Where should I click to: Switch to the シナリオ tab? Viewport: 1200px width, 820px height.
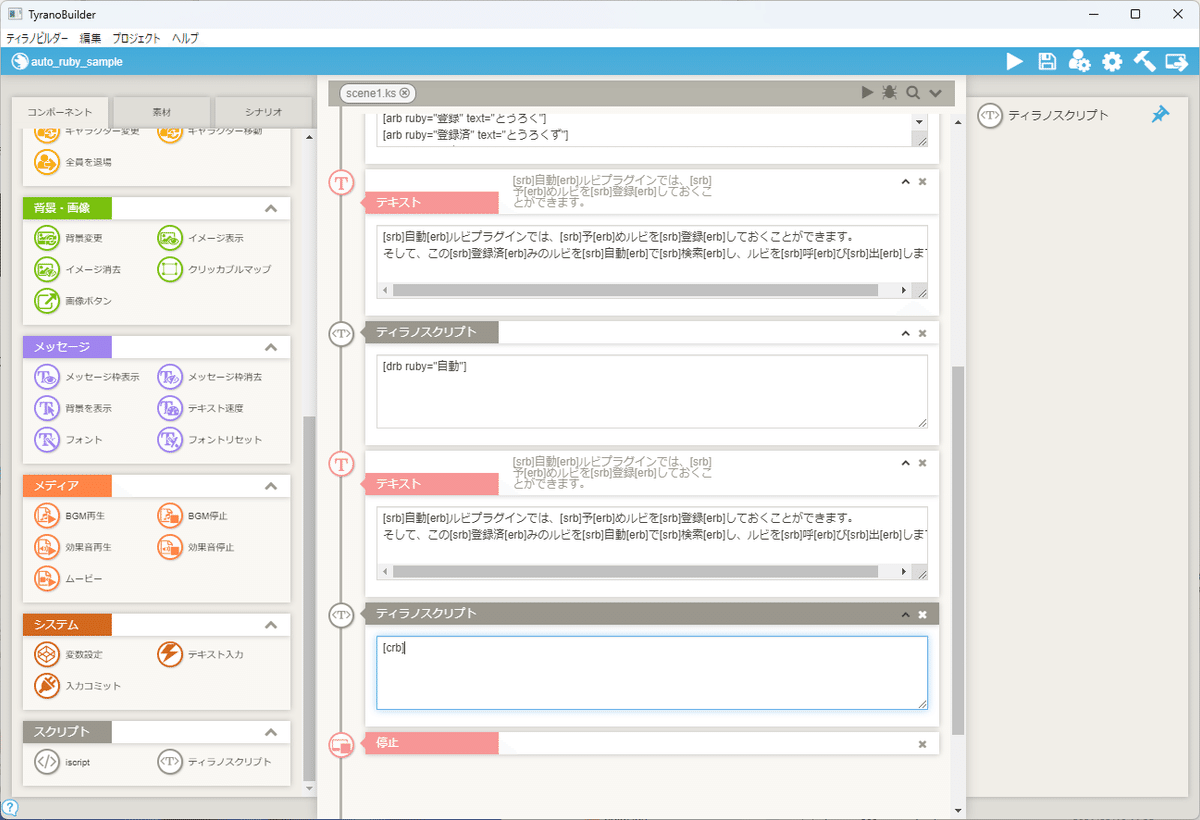pyautogui.click(x=263, y=112)
